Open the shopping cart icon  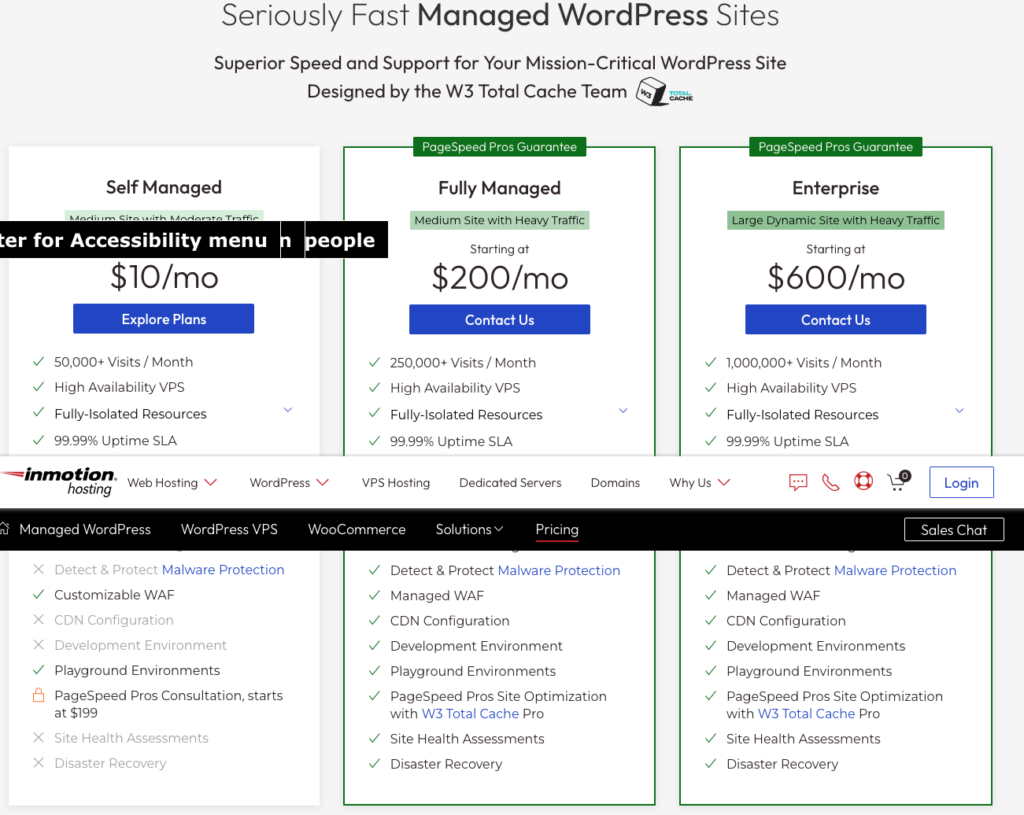(x=898, y=481)
